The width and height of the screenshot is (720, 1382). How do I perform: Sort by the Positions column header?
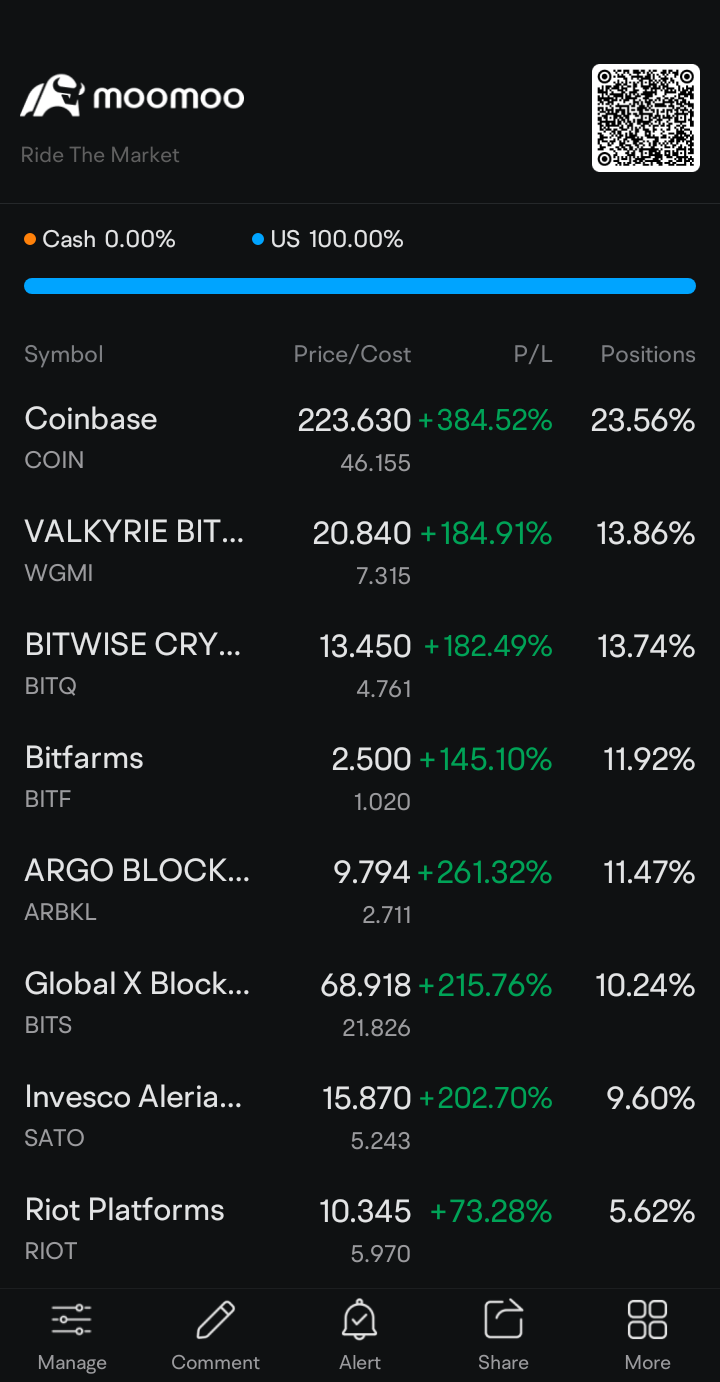tap(647, 354)
